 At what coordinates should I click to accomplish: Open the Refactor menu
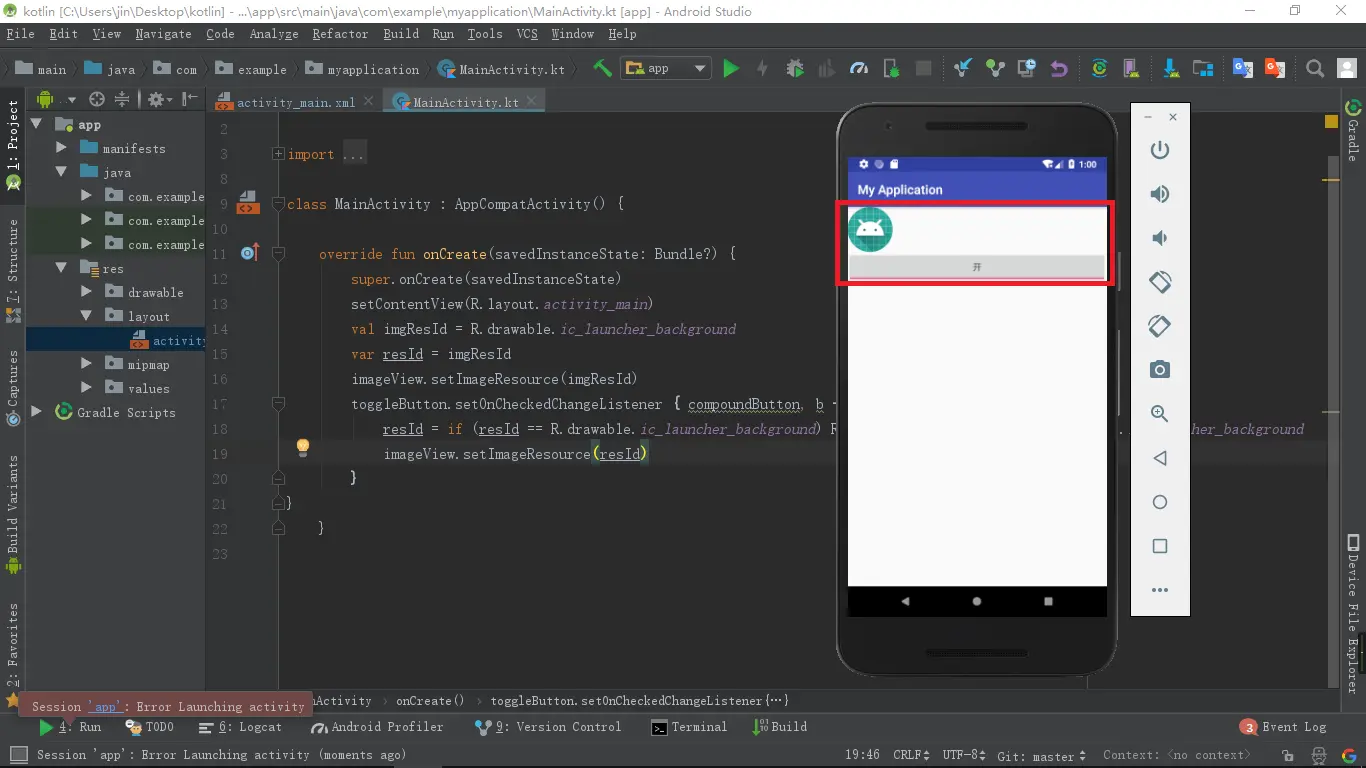point(340,33)
